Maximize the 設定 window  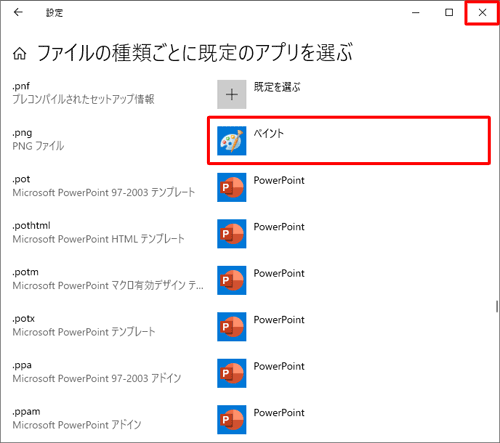pos(449,13)
